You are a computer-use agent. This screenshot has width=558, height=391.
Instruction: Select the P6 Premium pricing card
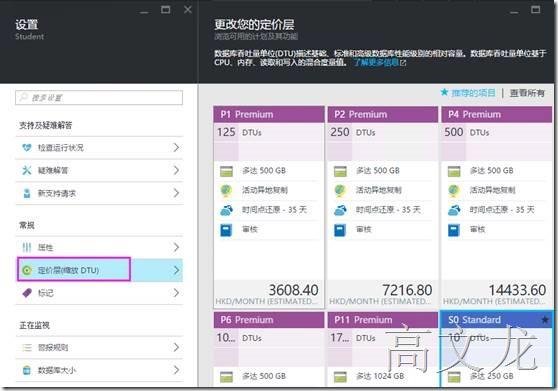click(269, 349)
